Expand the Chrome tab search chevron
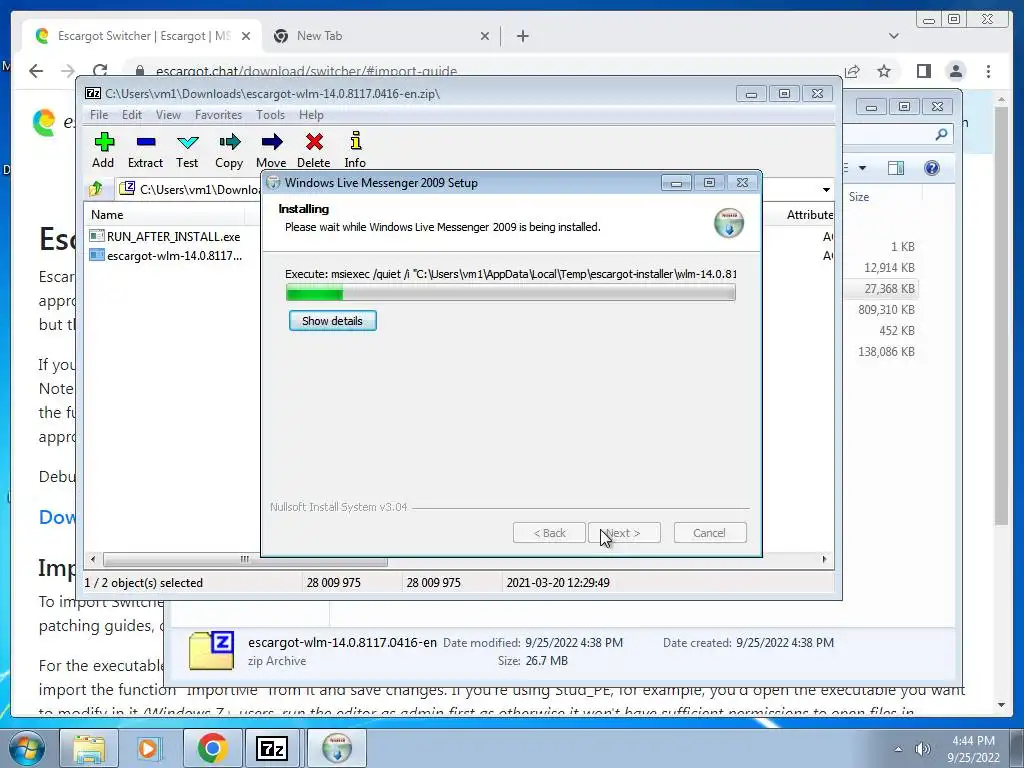The image size is (1024, 768). (x=893, y=36)
